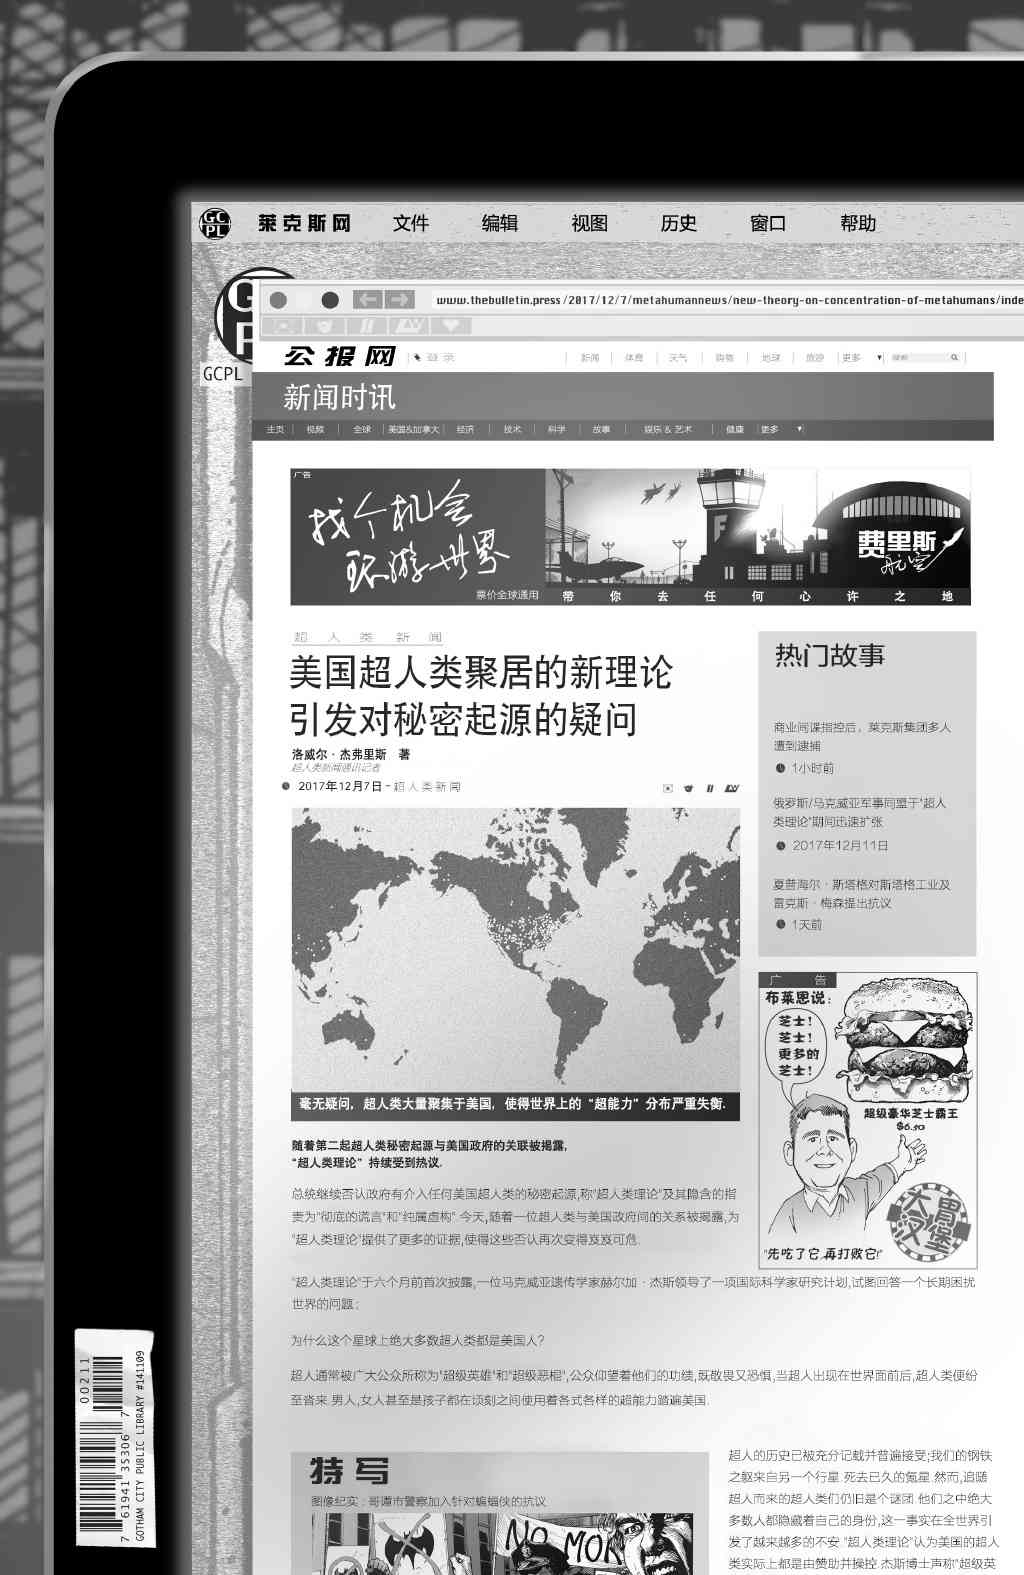Click the browser forward arrow button
This screenshot has height=1575, width=1024.
pos(400,300)
